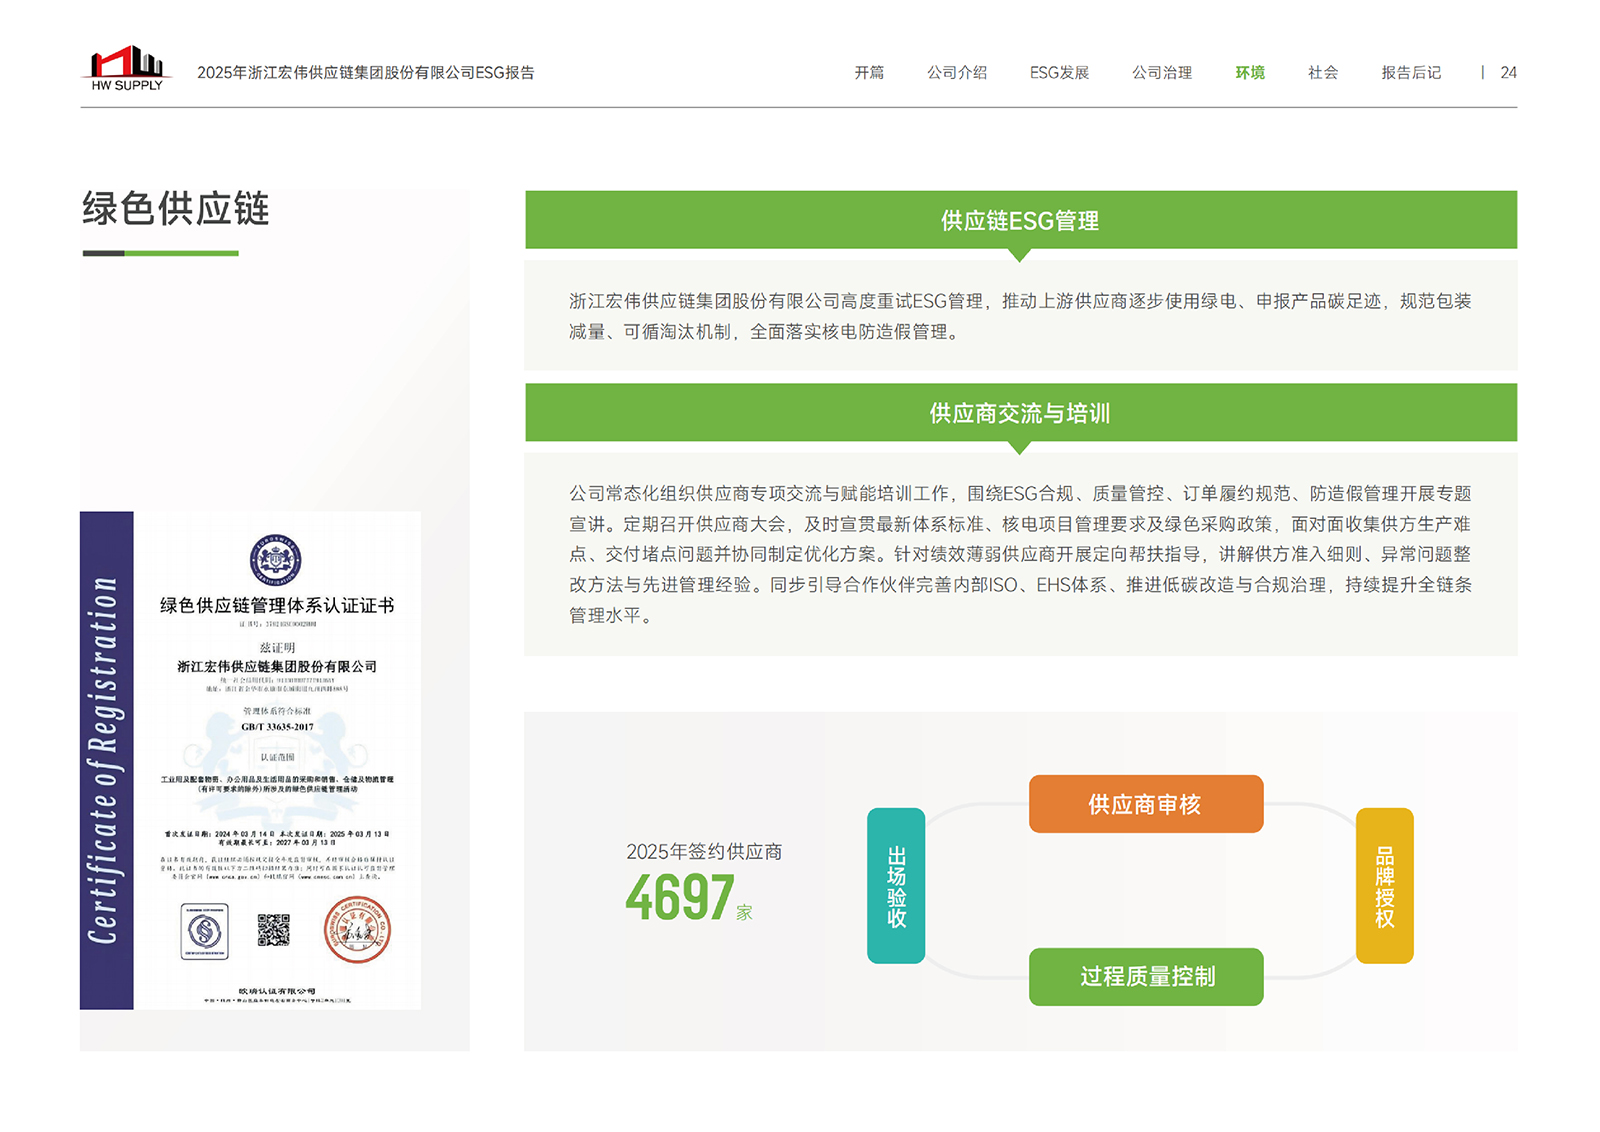Click the blue square accreditation mark

point(205,931)
